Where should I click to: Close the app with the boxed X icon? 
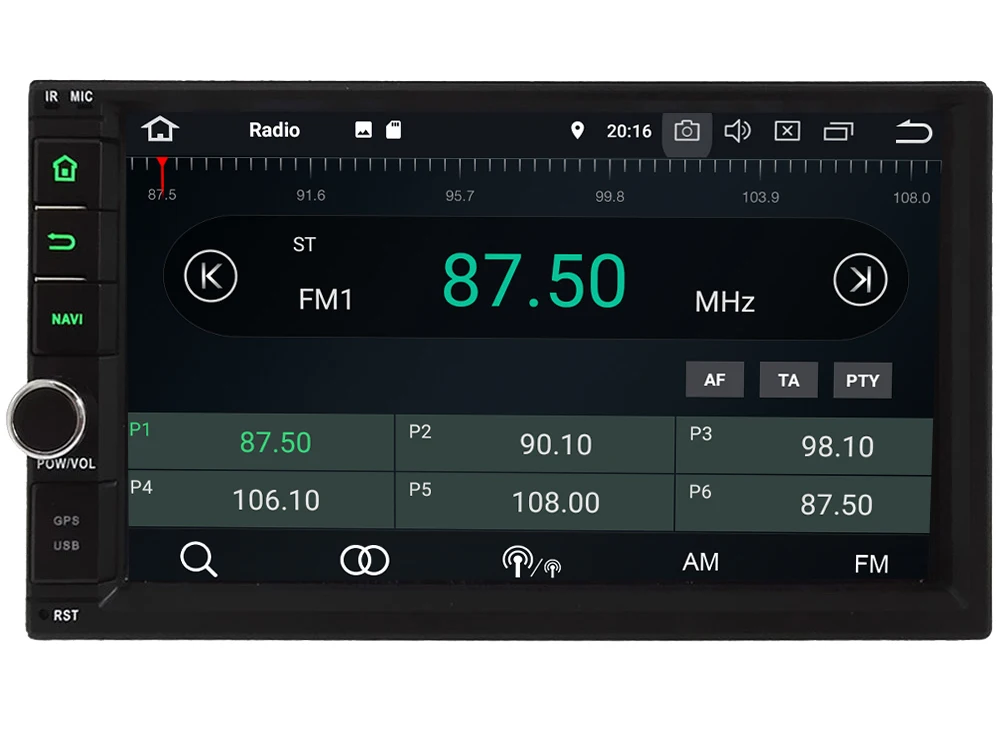tap(787, 131)
